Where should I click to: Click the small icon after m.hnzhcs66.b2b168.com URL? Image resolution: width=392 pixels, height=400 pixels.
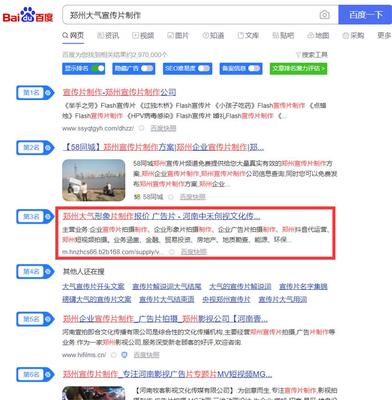pyautogui.click(x=172, y=252)
